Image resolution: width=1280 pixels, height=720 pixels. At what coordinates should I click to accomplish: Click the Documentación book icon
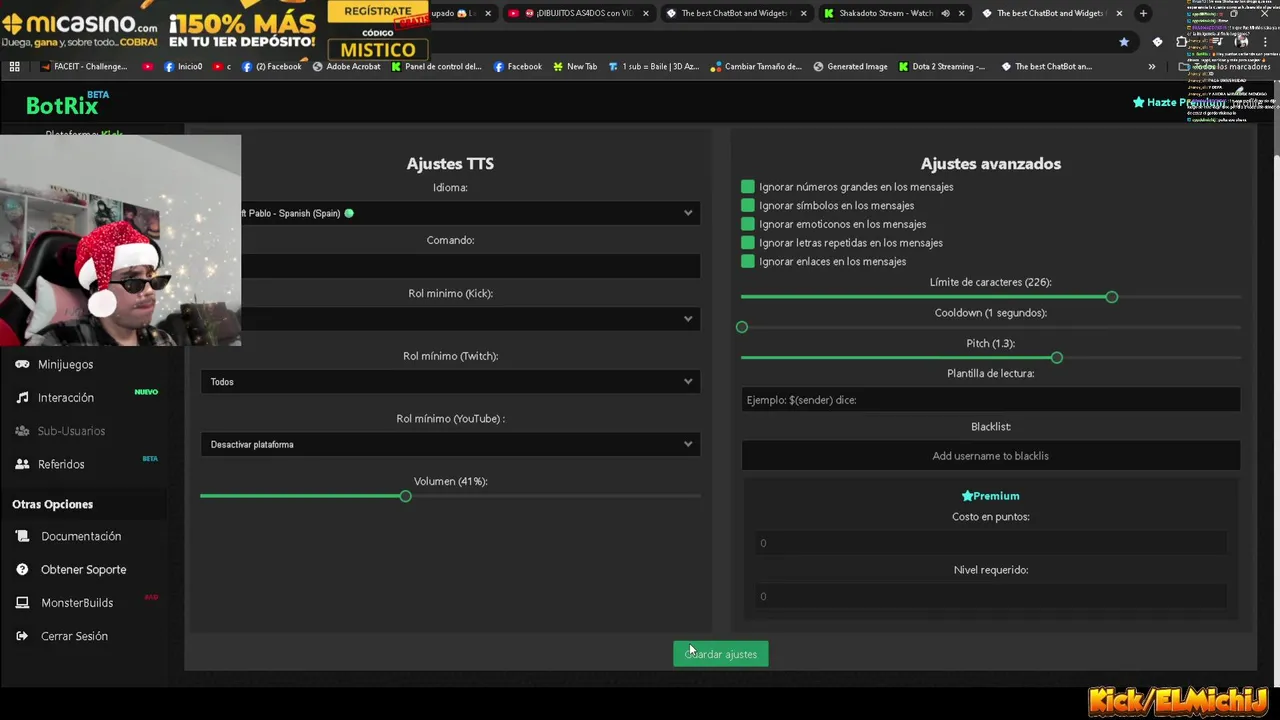[x=22, y=536]
